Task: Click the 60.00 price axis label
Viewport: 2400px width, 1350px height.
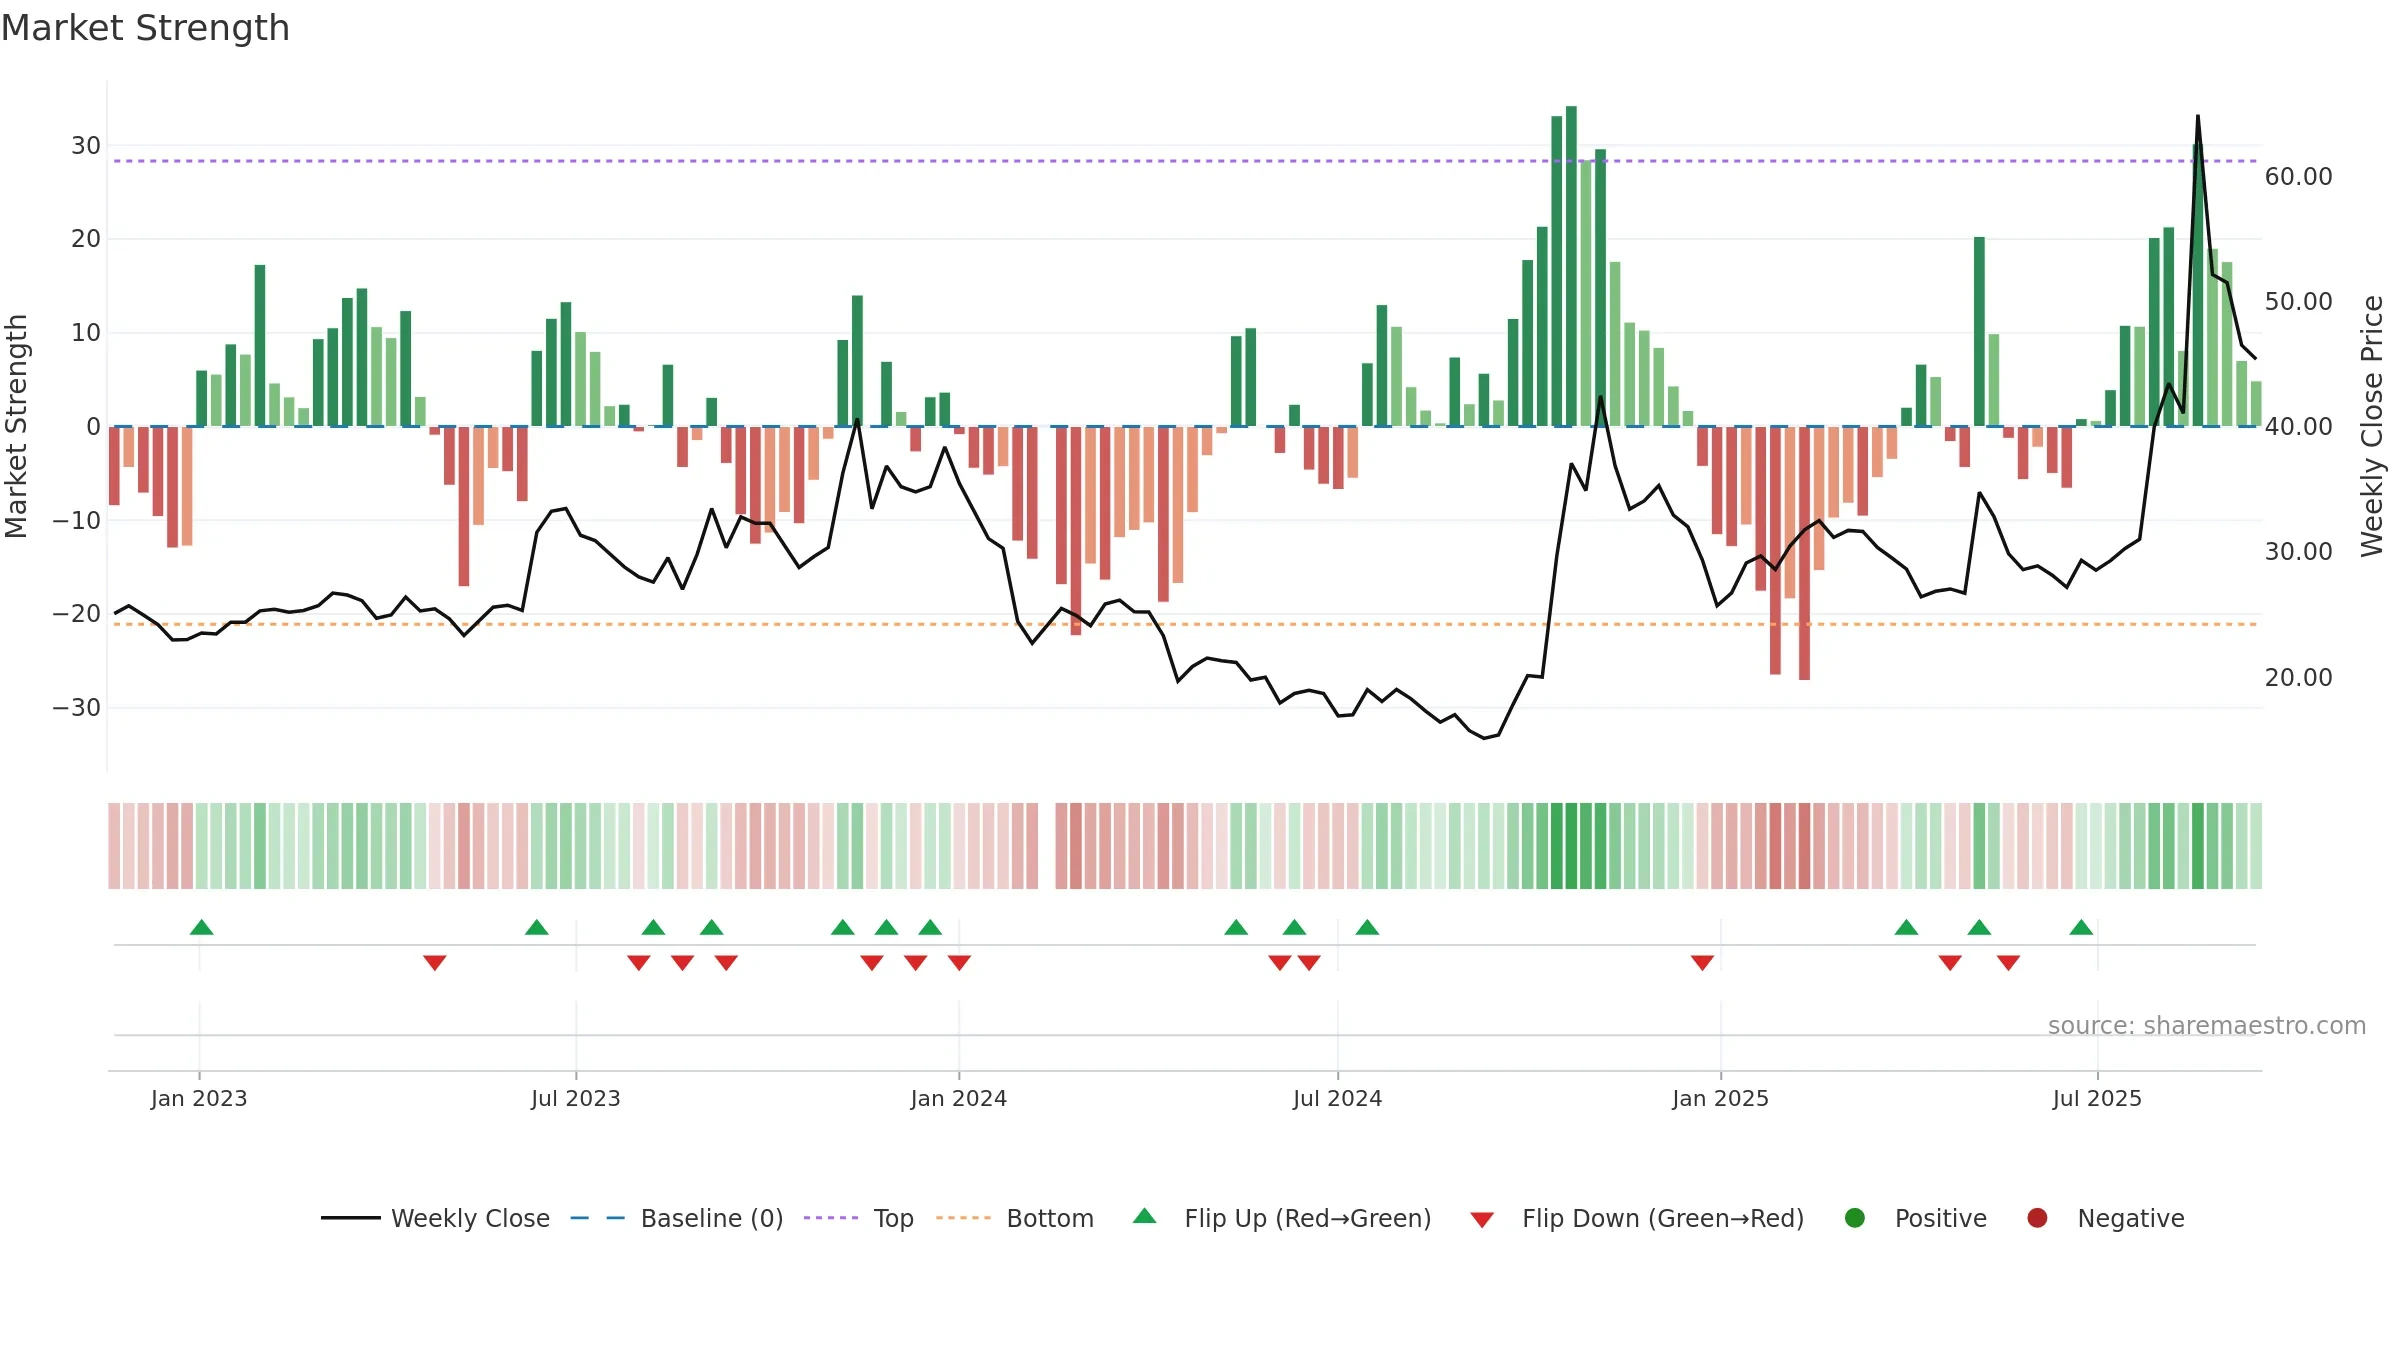Action: click(x=2299, y=176)
